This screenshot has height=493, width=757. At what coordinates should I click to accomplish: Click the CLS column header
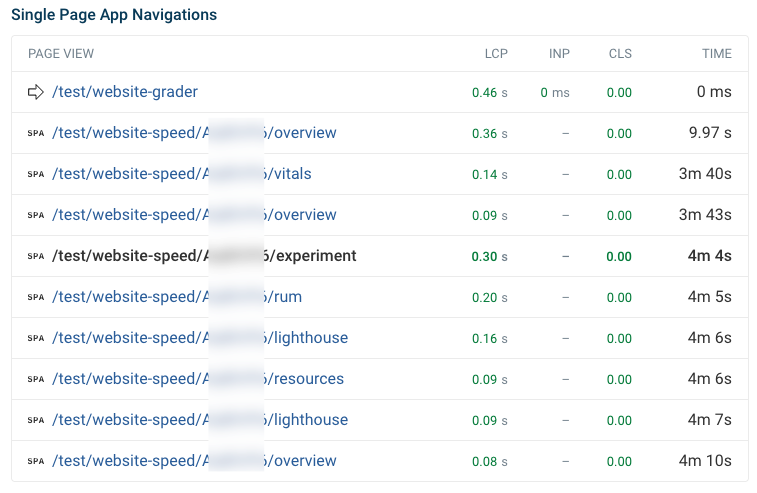(x=620, y=54)
